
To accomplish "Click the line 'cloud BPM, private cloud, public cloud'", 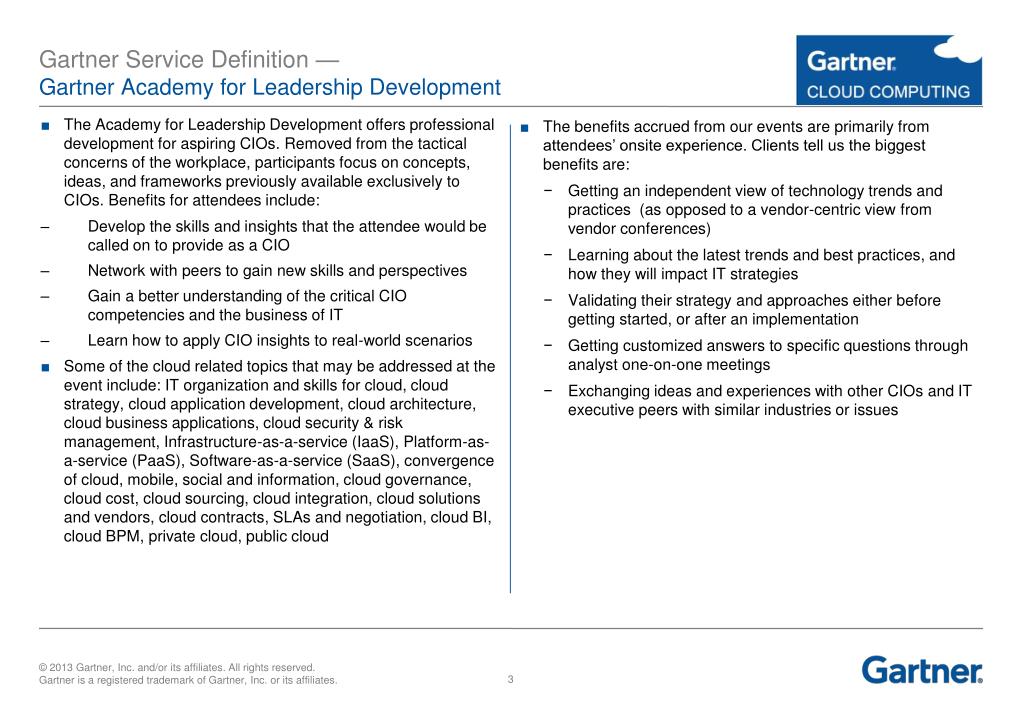I will point(196,536).
